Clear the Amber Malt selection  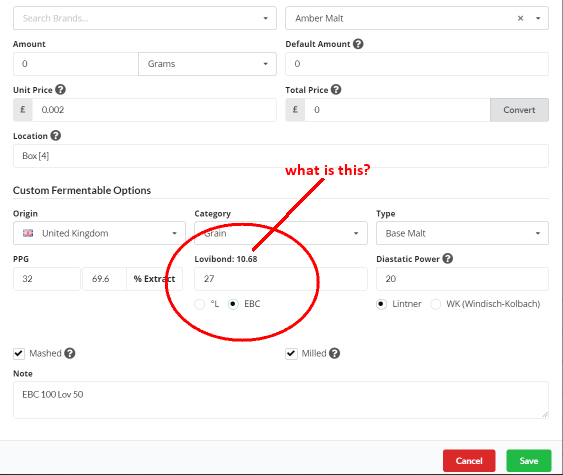pyautogui.click(x=520, y=18)
